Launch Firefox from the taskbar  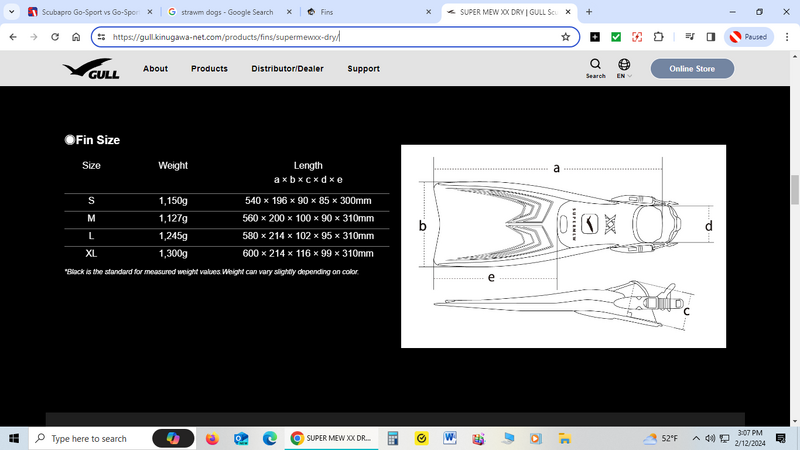coord(212,438)
